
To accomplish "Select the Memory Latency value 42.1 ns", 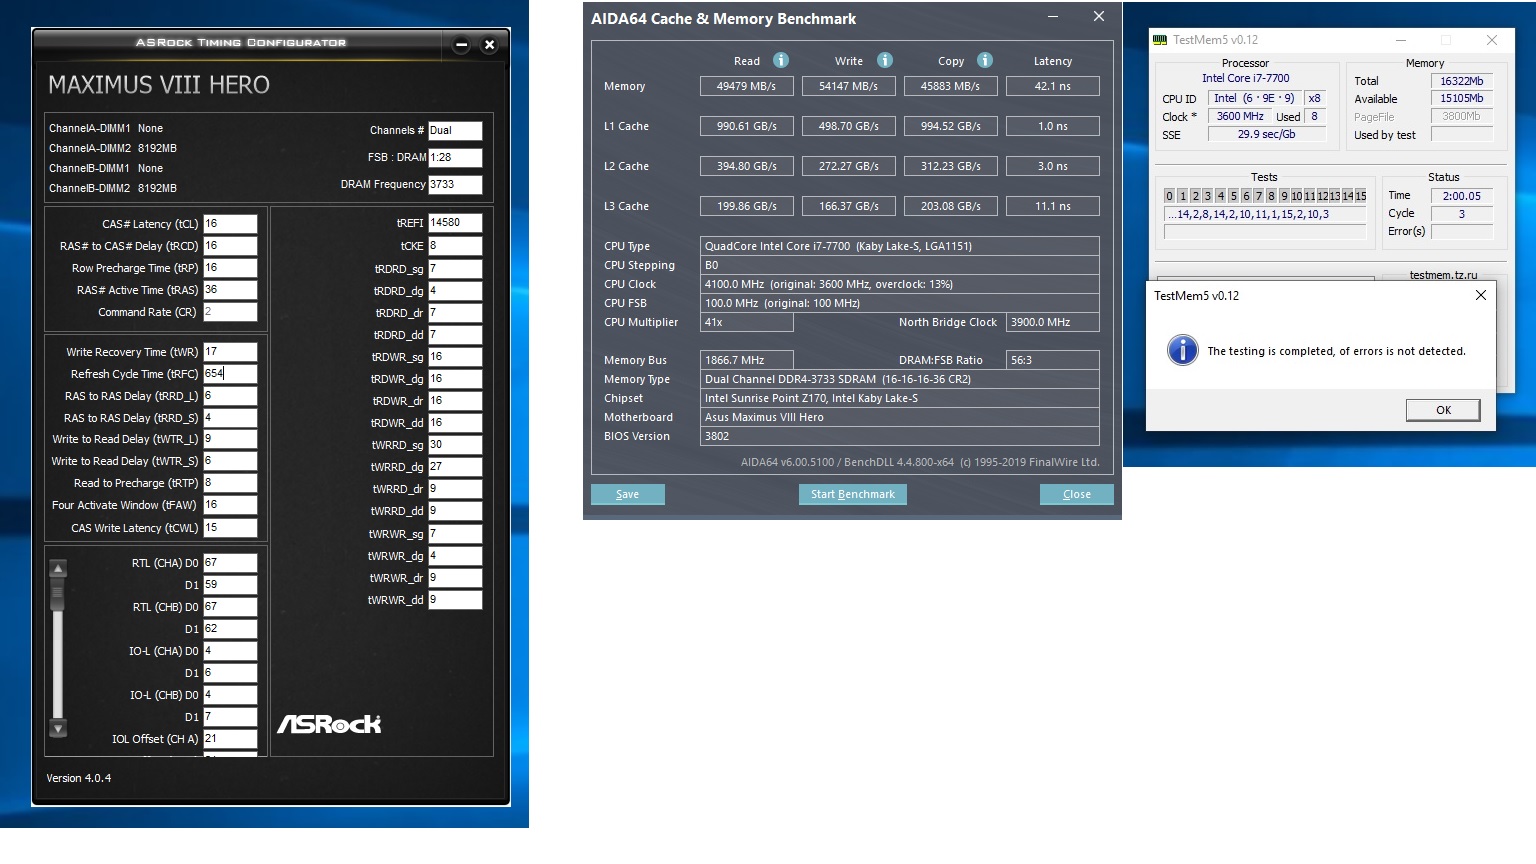I will [1053, 86].
